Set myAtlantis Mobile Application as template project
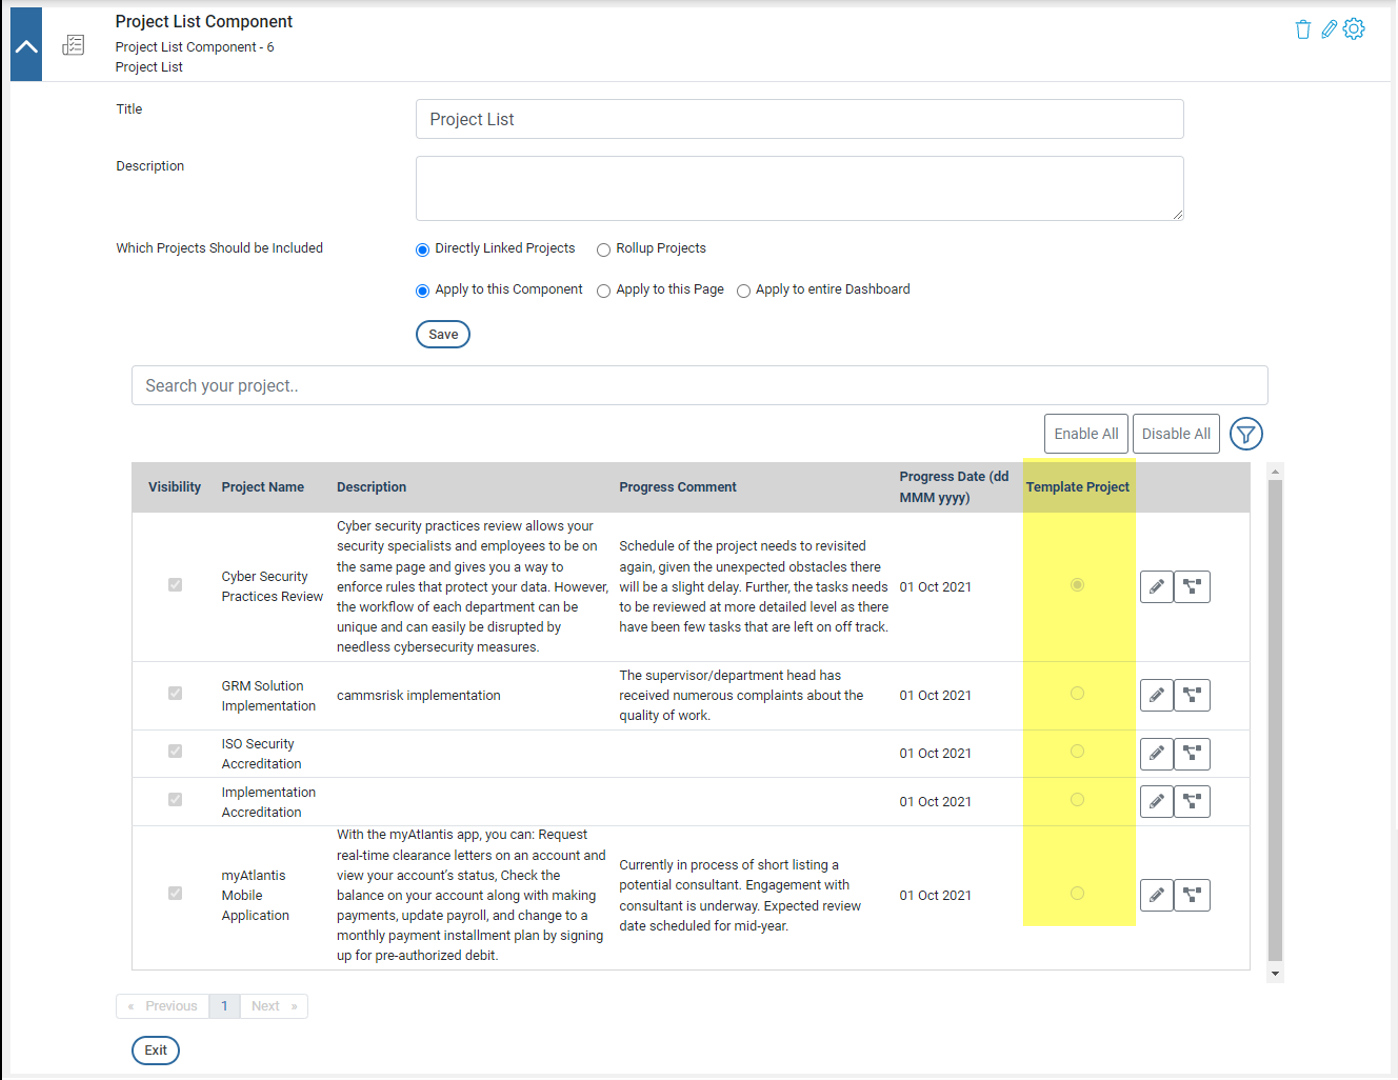 pos(1077,893)
